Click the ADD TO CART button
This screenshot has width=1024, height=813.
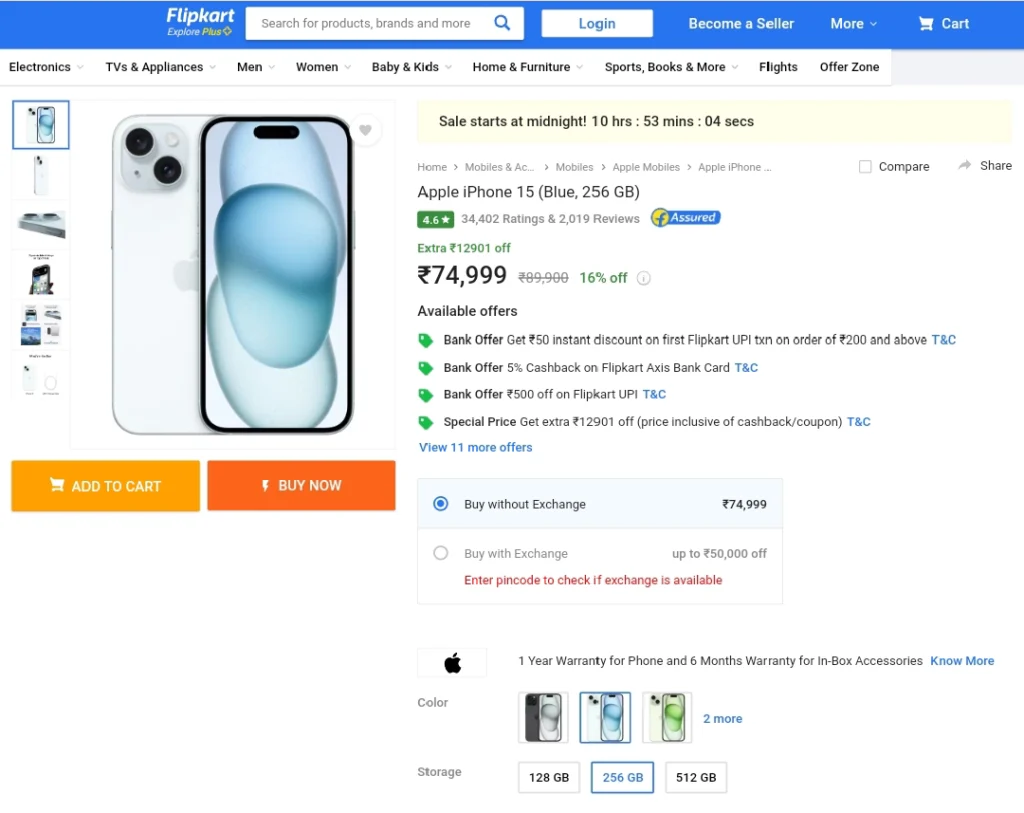tap(105, 486)
